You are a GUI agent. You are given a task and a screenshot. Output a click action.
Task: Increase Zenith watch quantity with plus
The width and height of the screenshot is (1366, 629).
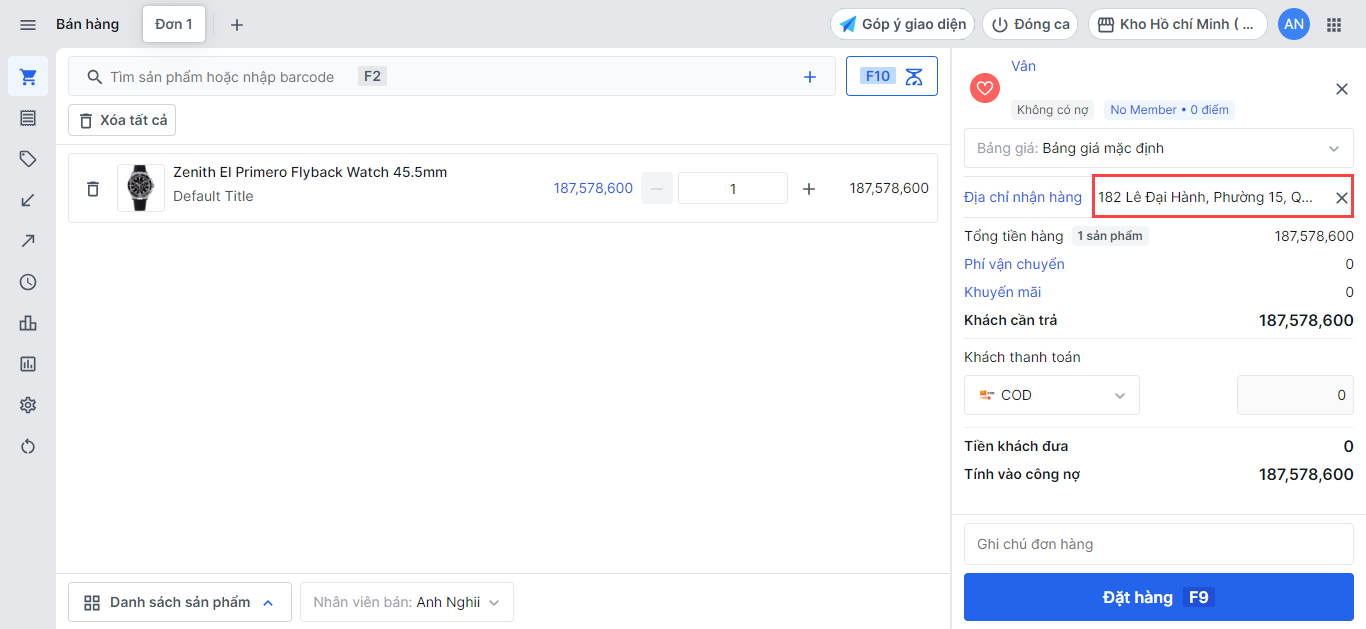pos(809,188)
